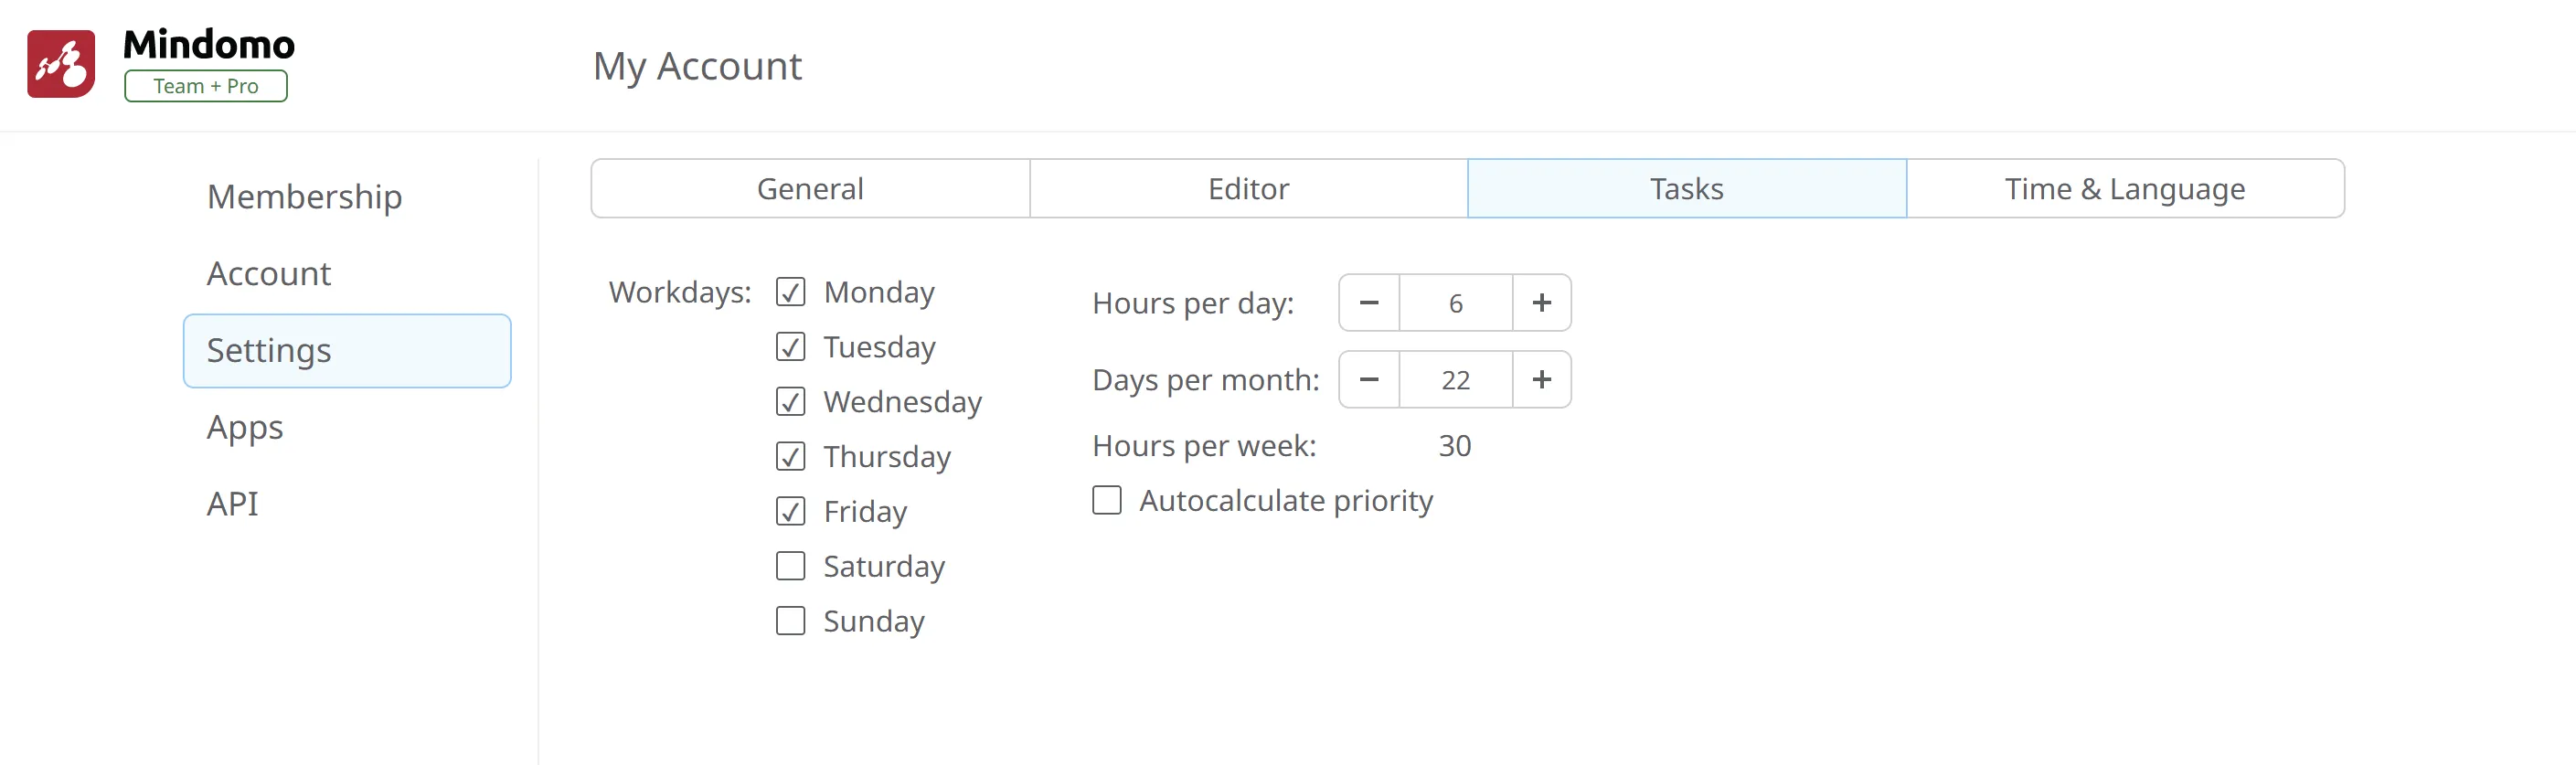Click the Hours per day value field

1455,303
